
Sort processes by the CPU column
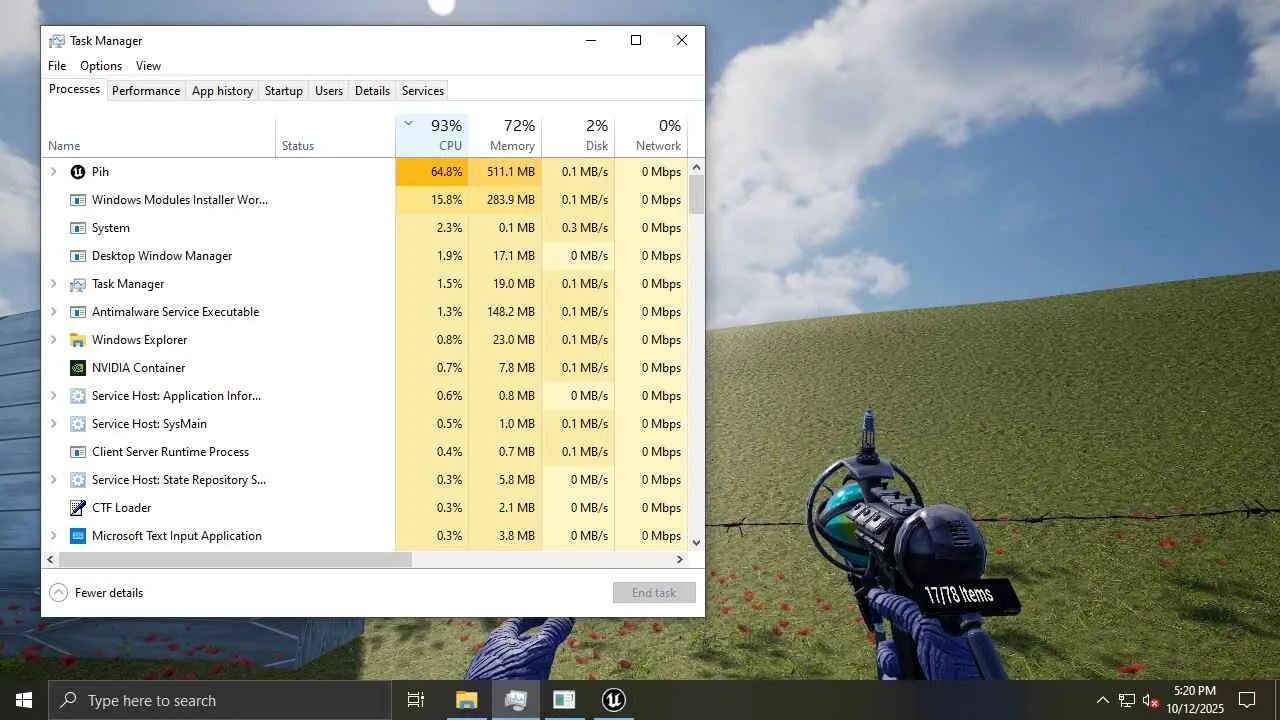pyautogui.click(x=432, y=137)
